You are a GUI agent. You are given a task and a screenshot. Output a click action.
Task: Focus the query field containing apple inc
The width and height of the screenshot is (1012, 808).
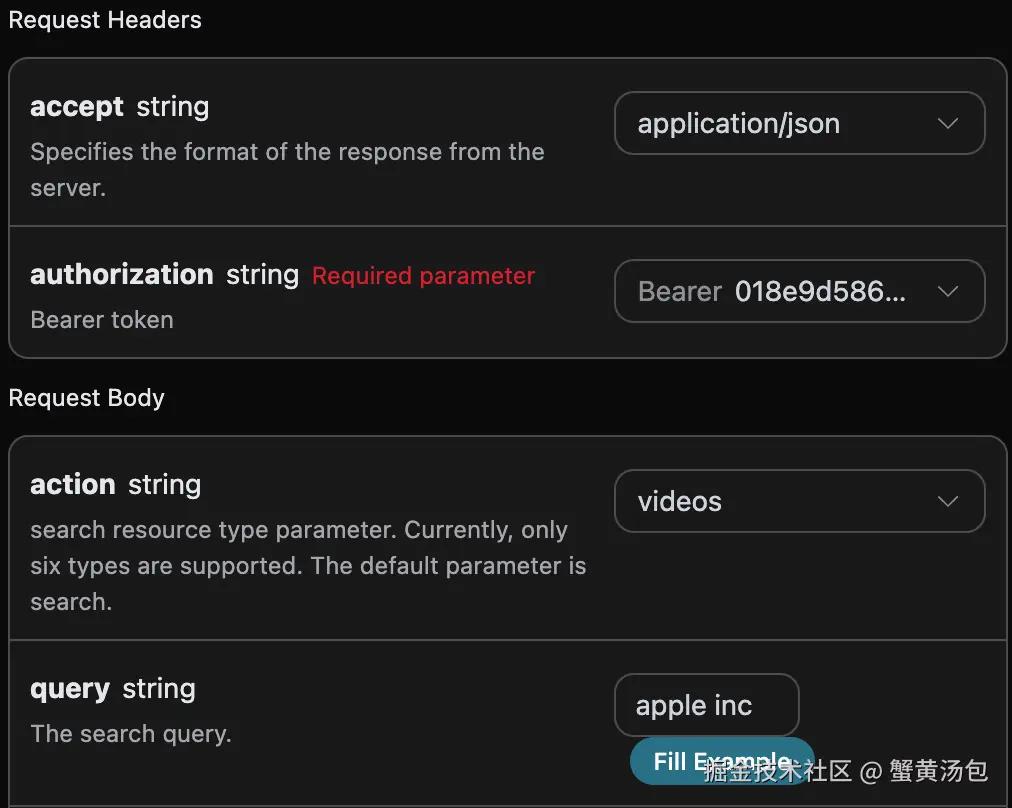tap(706, 706)
